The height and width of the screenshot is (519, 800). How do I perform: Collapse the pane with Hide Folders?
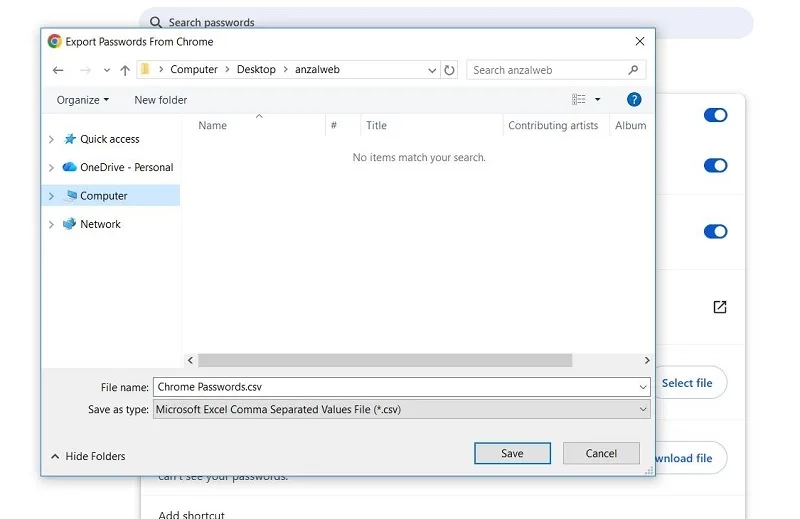tap(88, 456)
